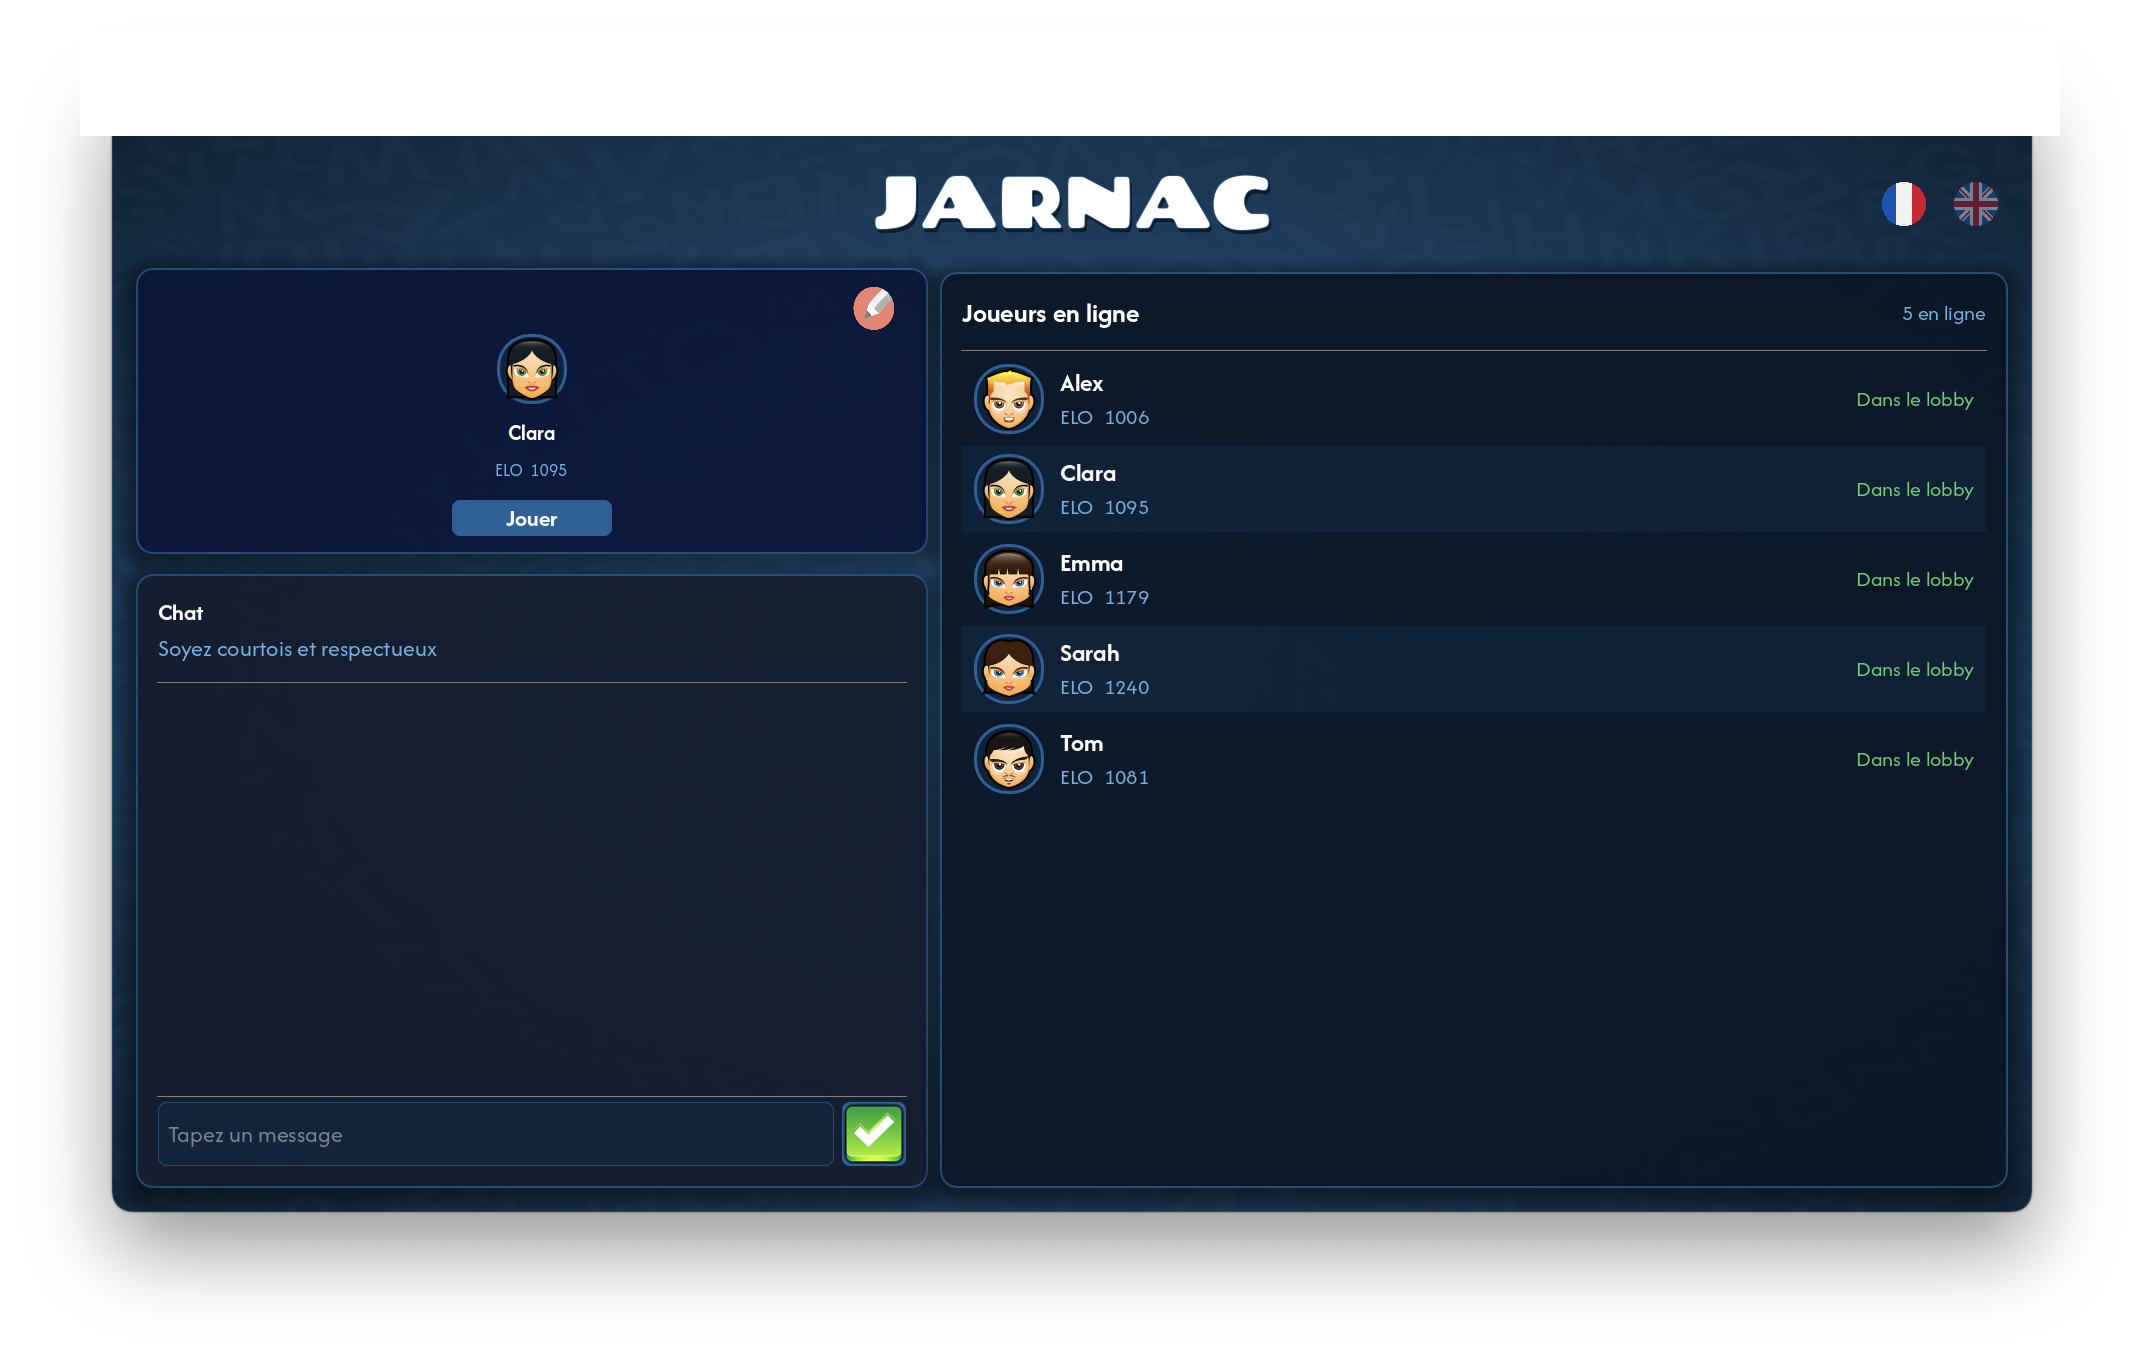Click Clara's avatar in online players list
This screenshot has width=2144, height=1360.
(x=1008, y=489)
